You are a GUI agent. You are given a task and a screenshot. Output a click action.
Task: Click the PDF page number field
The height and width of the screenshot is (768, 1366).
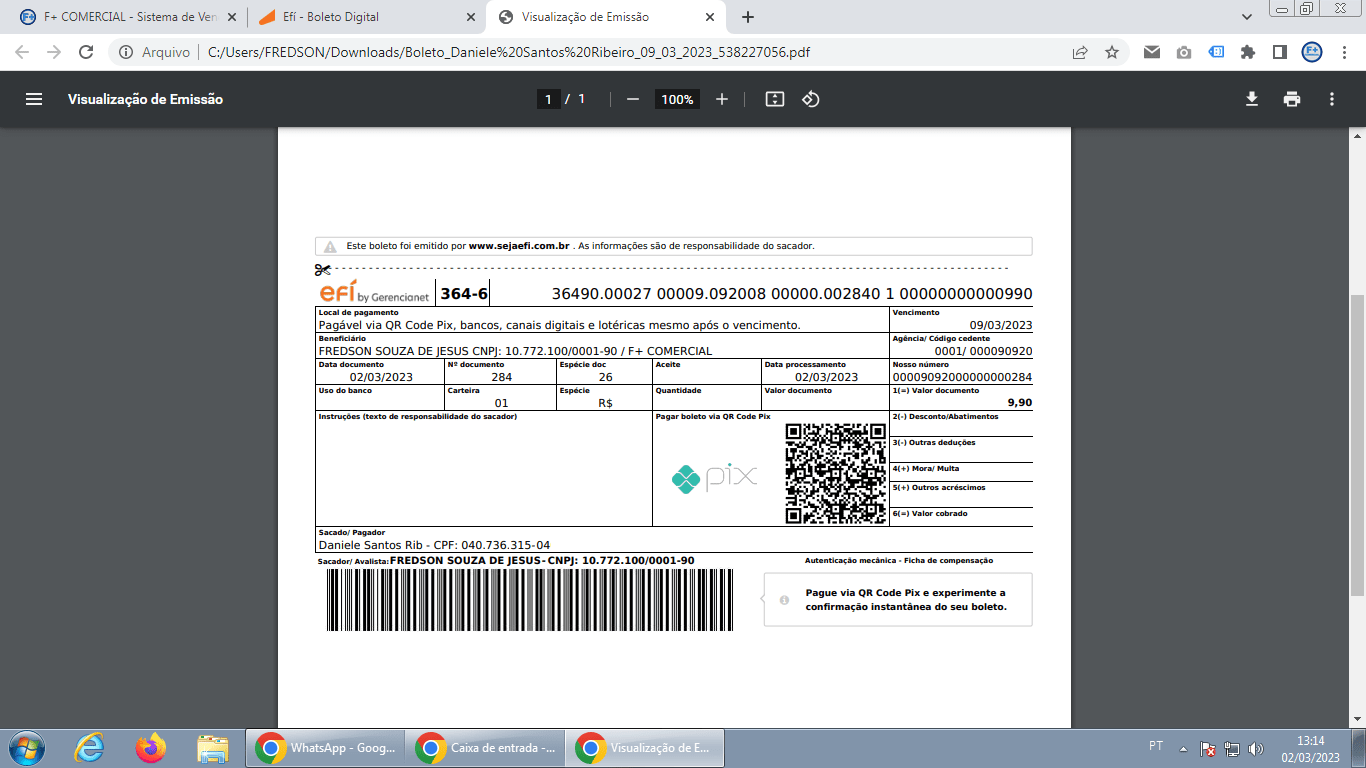click(547, 99)
